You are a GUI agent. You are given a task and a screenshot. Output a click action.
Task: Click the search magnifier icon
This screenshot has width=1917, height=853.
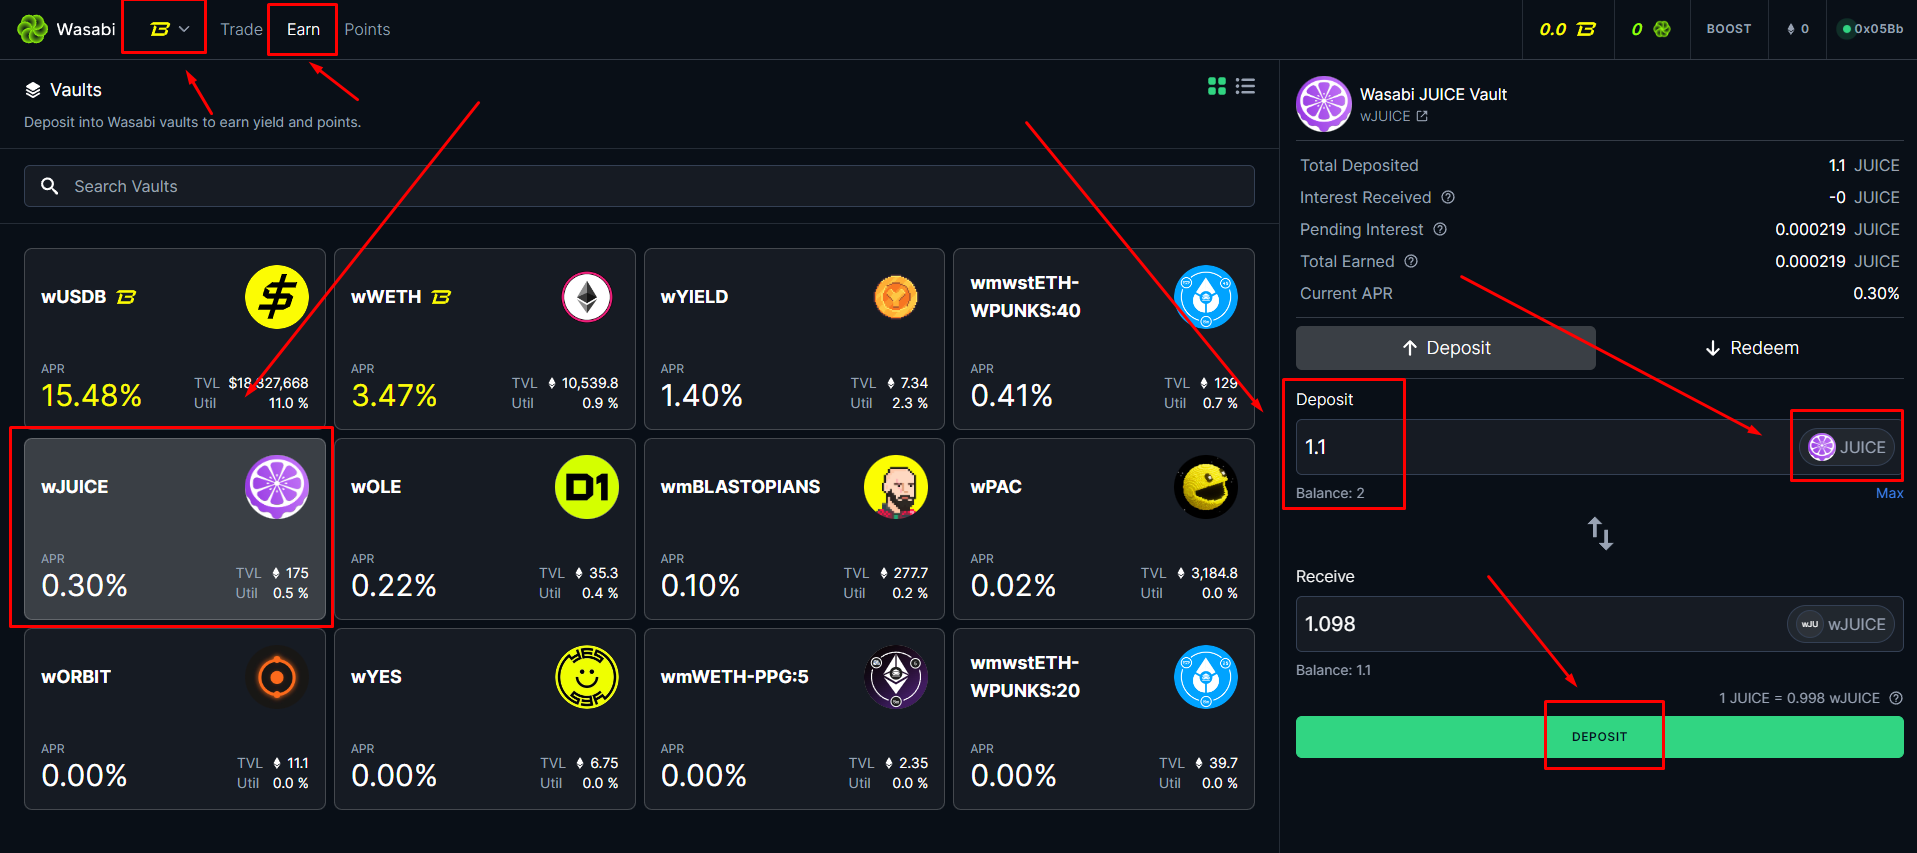click(x=49, y=186)
